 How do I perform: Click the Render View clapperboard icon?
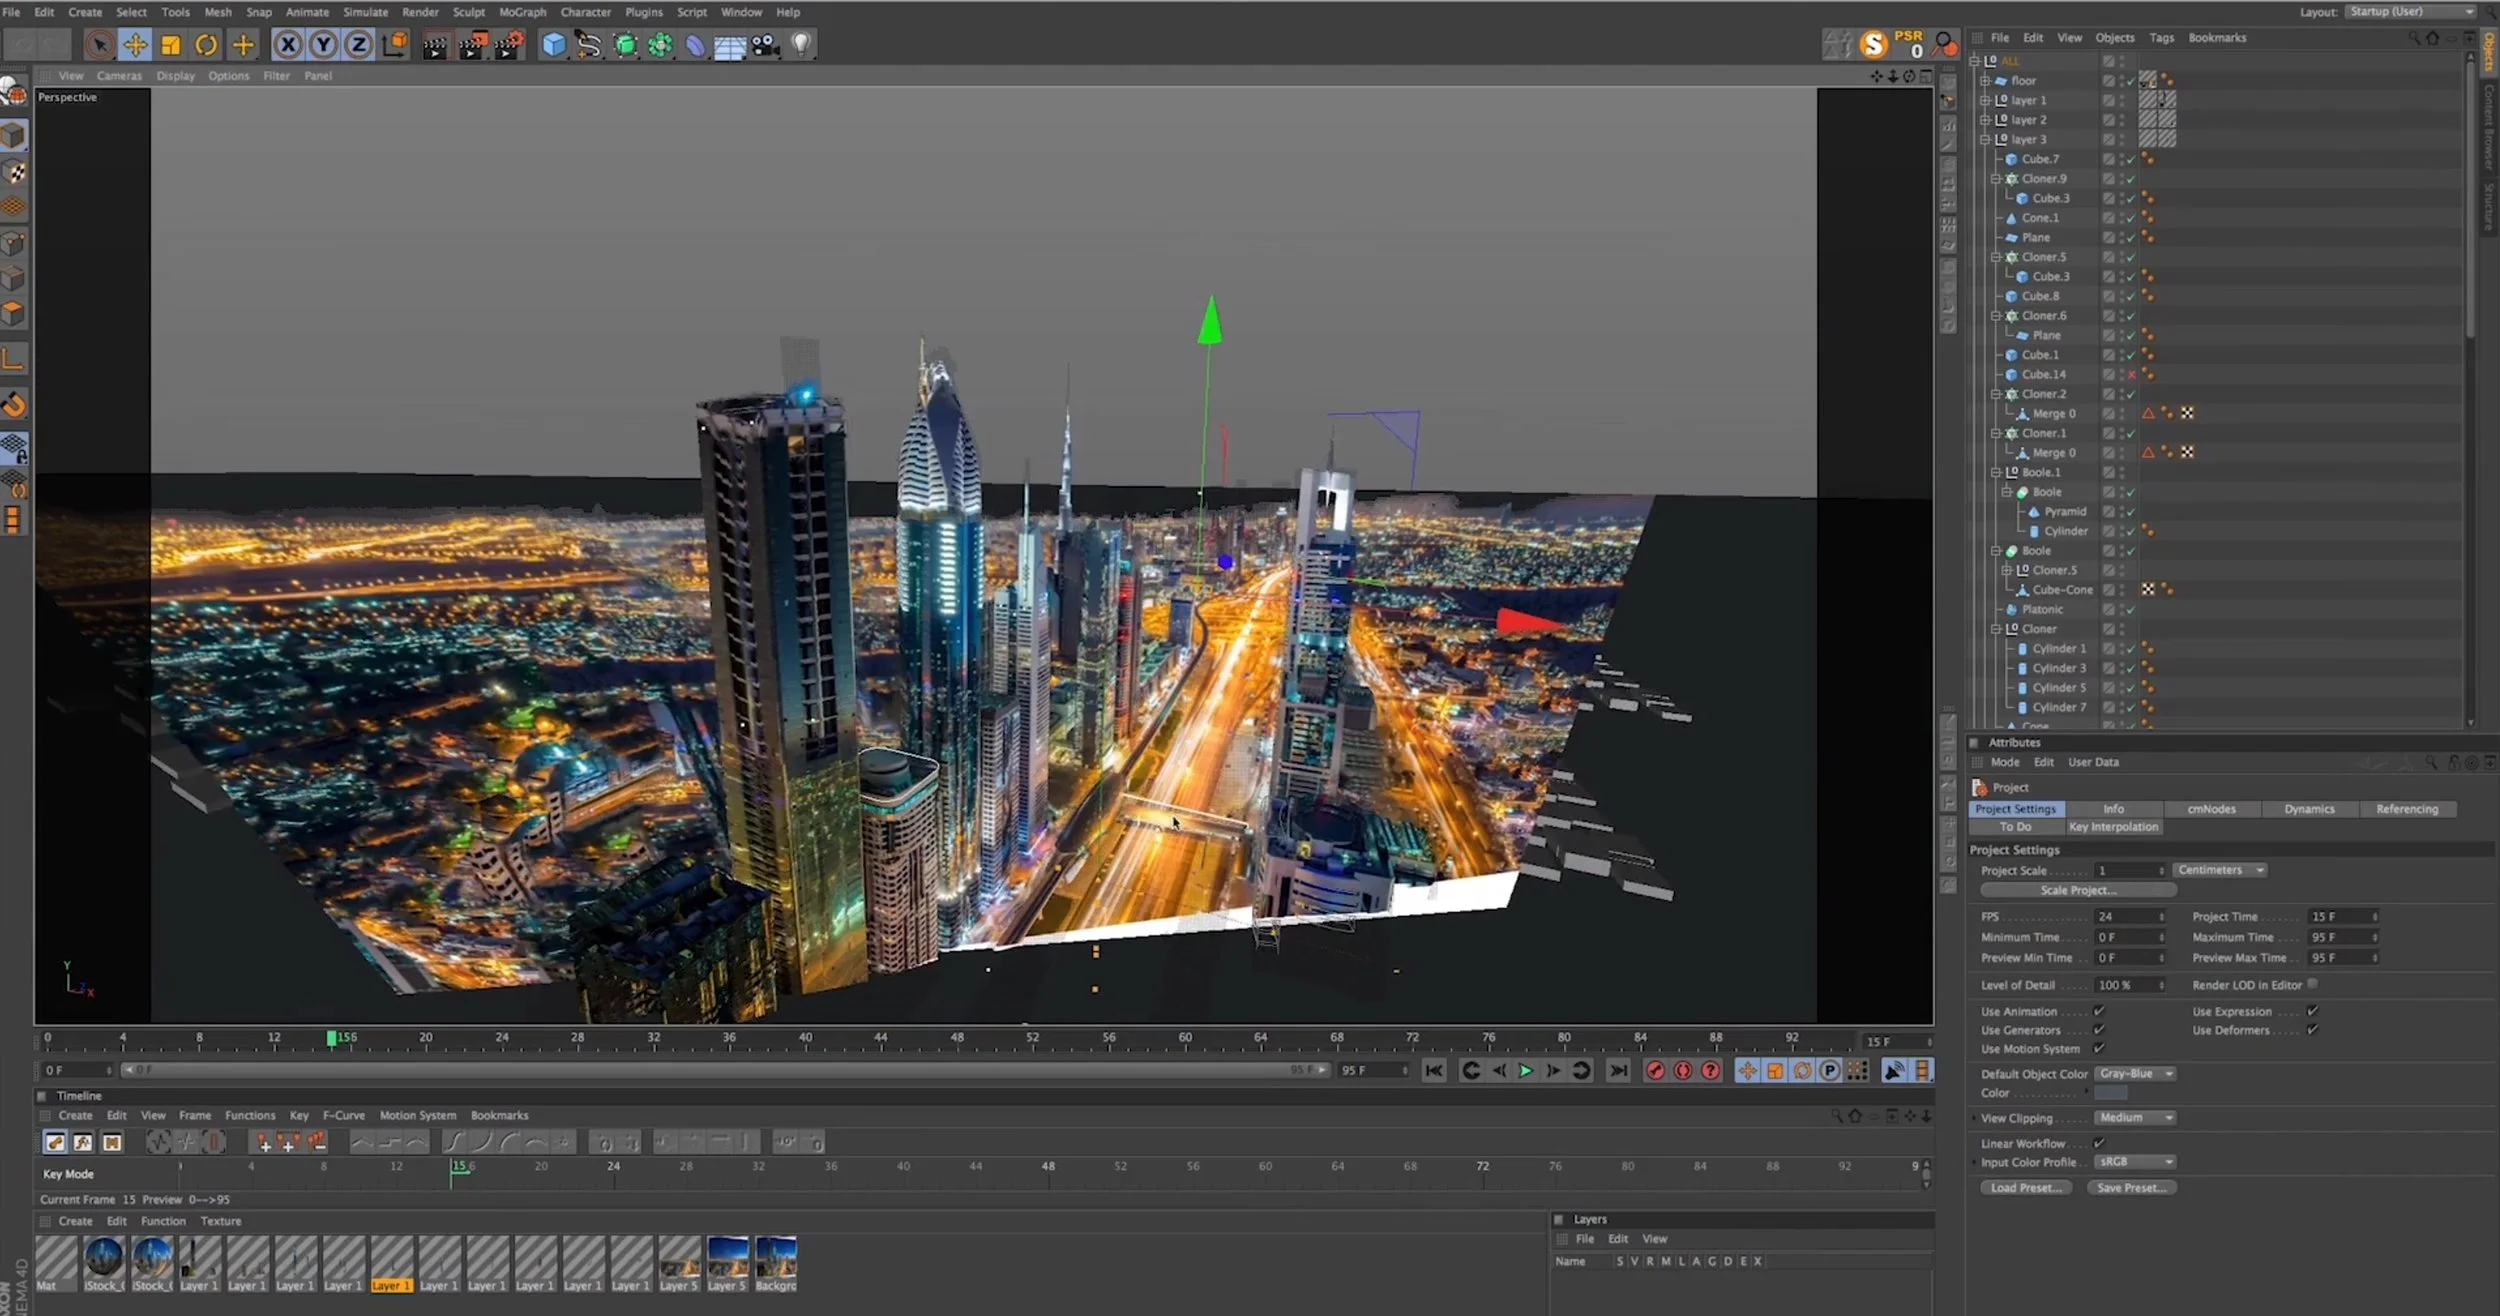(x=435, y=45)
